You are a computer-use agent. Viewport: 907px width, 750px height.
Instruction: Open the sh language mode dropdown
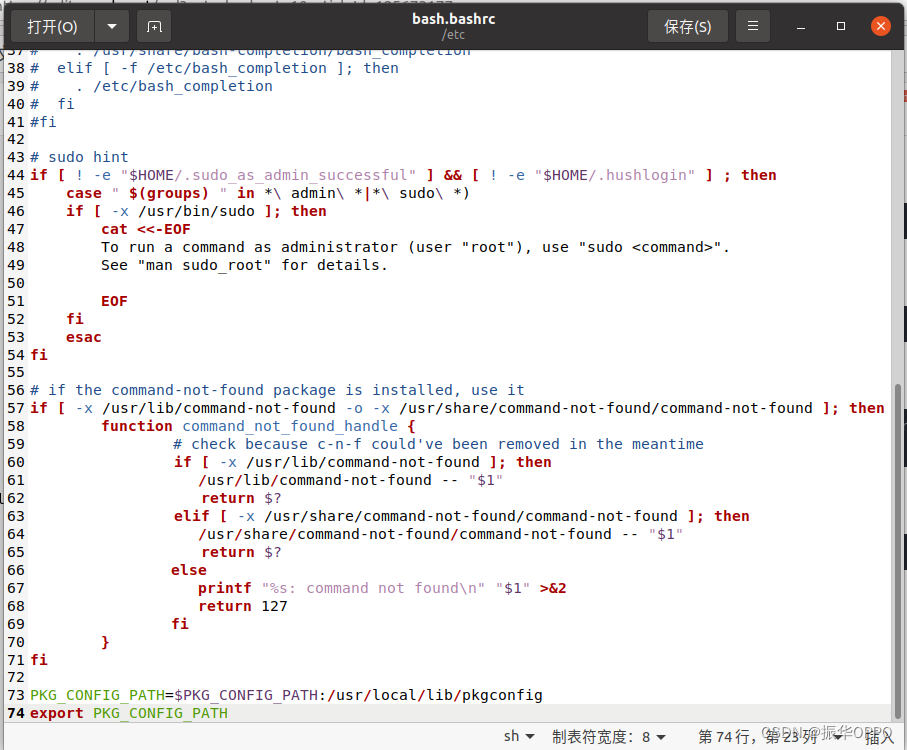pos(519,735)
